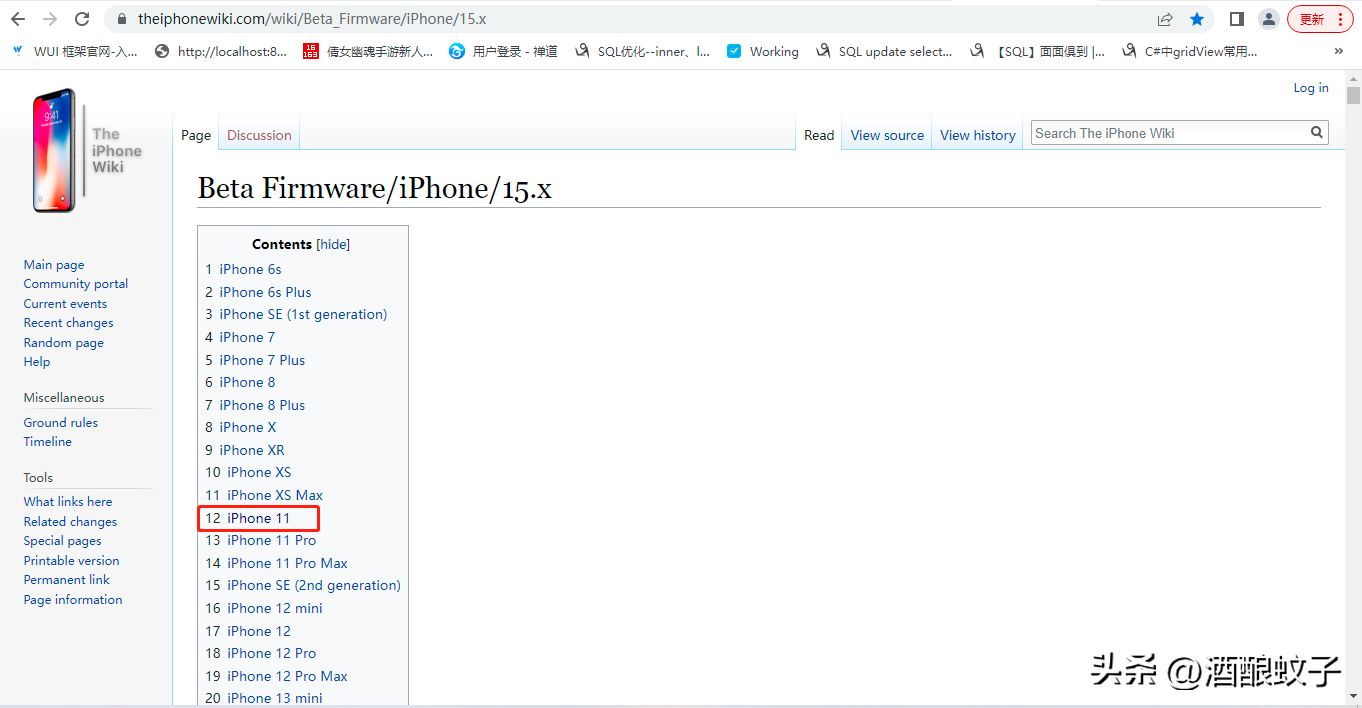Focus the Search The iPhone Wiki field
The height and width of the screenshot is (708, 1362).
point(1169,133)
